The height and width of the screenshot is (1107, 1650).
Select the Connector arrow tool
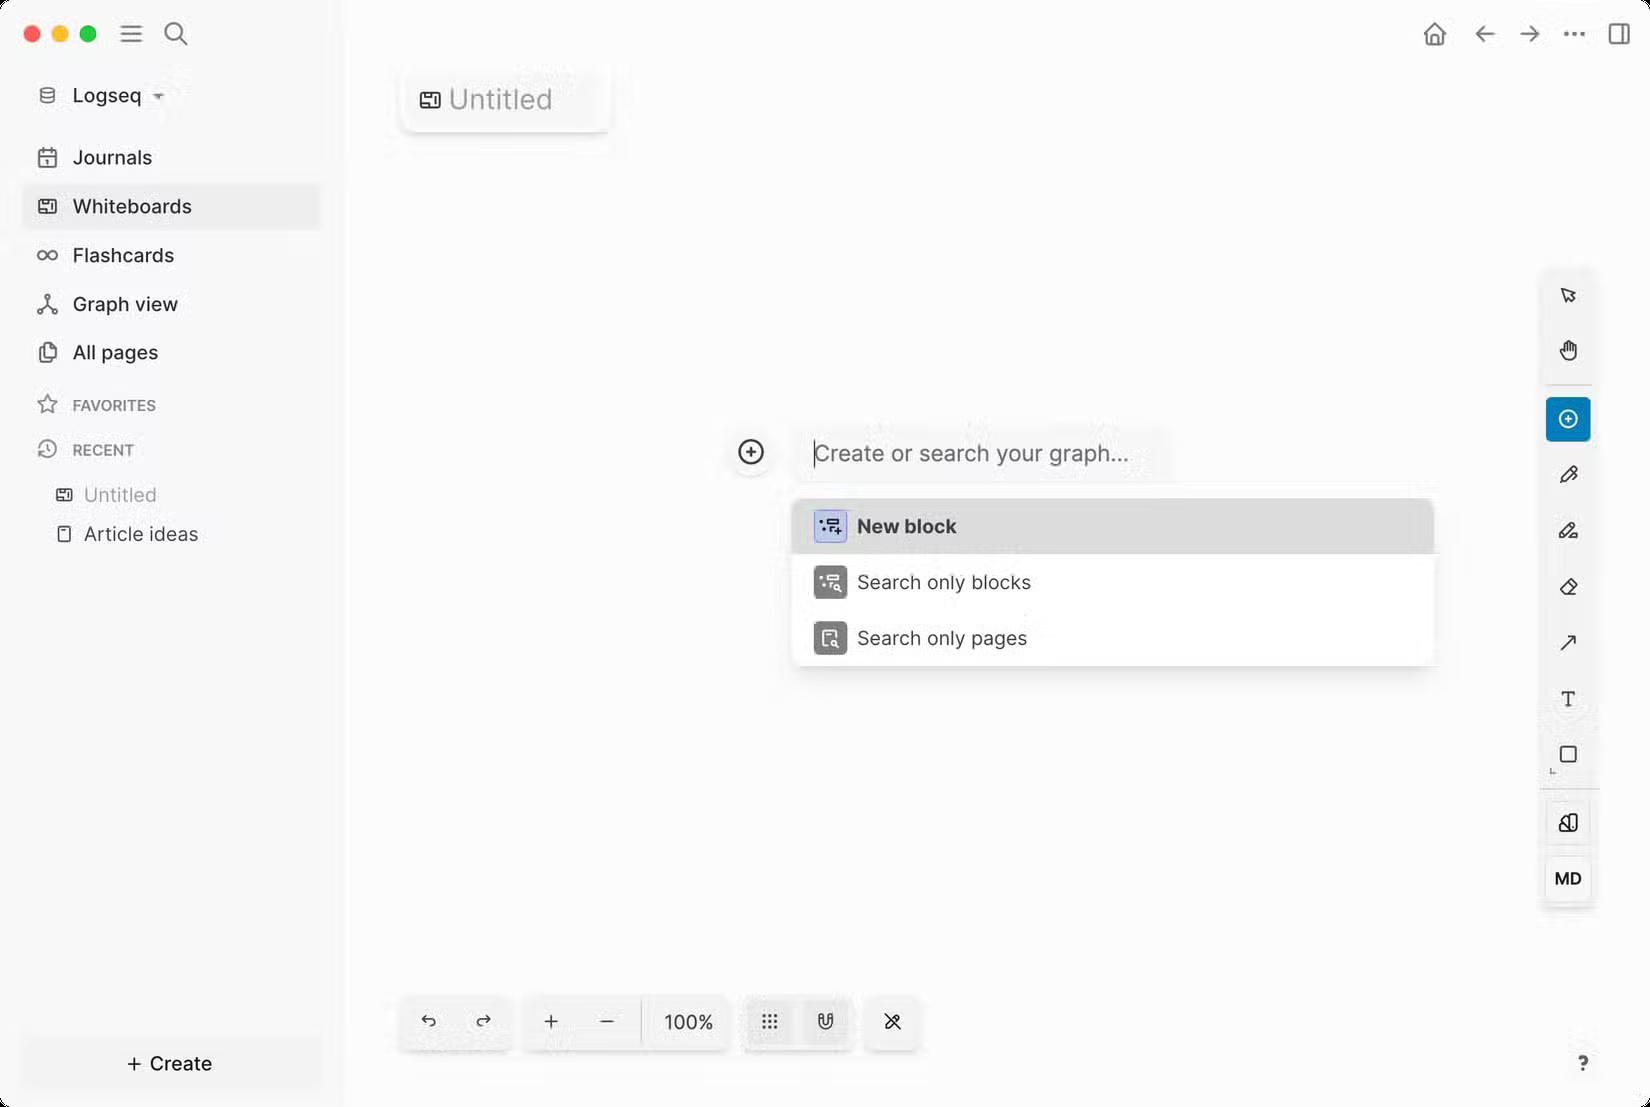1568,643
